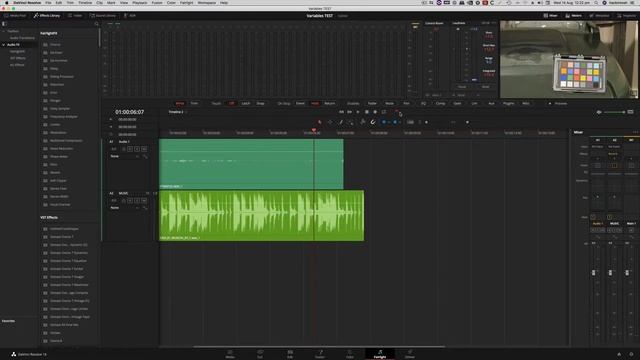Click Pause in the Loudness meter
Image resolution: width=640 pixels, height=360 pixels.
pyautogui.click(x=462, y=87)
